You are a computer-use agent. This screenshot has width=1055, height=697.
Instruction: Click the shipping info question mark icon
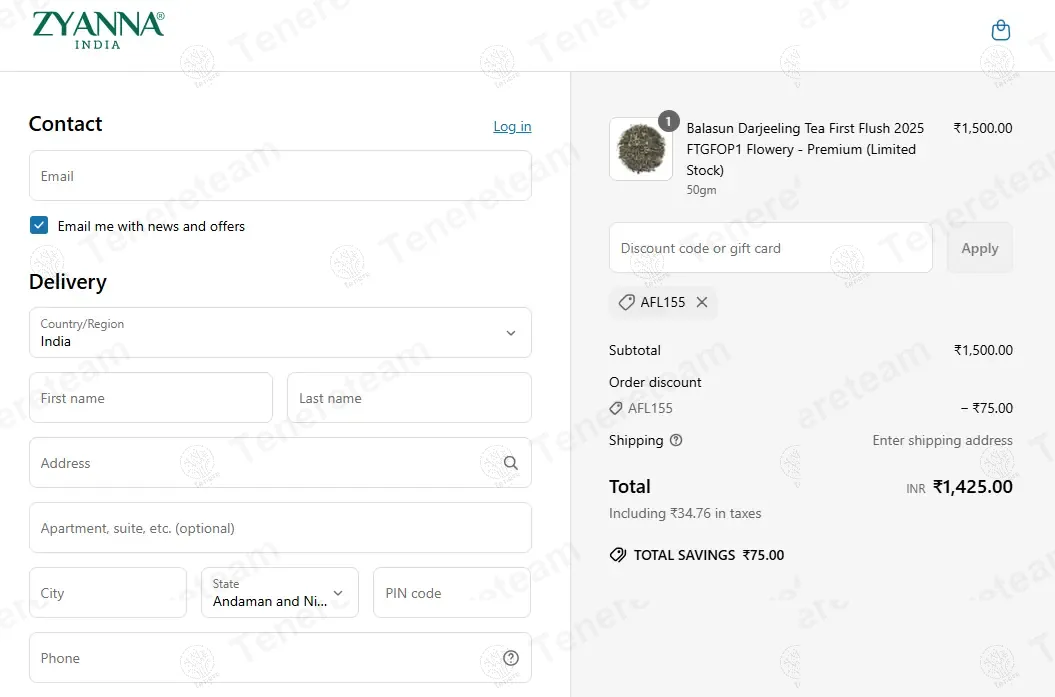coord(676,440)
